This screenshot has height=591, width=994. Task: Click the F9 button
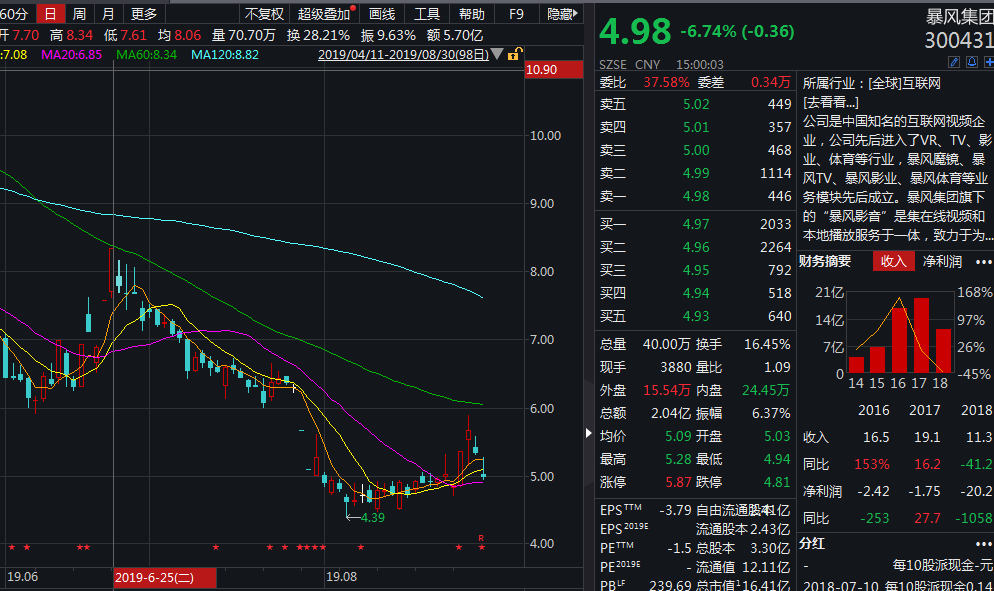point(516,13)
